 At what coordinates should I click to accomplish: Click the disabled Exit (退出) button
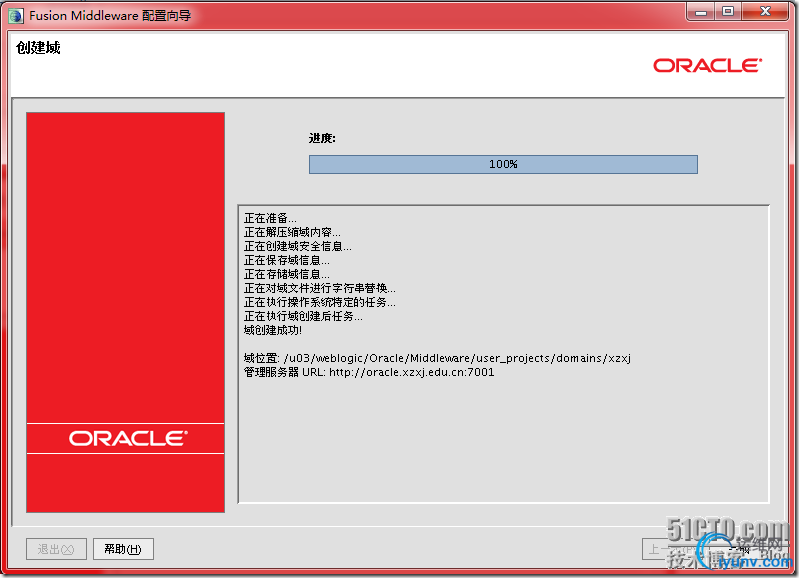pyautogui.click(x=56, y=549)
